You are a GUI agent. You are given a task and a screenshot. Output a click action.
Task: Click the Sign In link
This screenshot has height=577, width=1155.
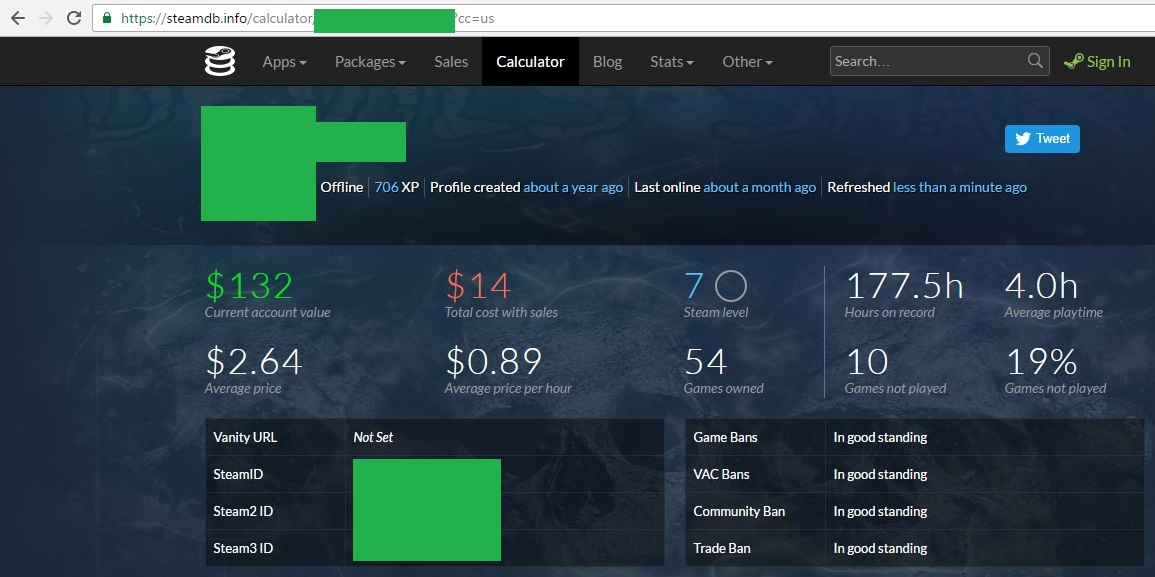click(x=1106, y=61)
